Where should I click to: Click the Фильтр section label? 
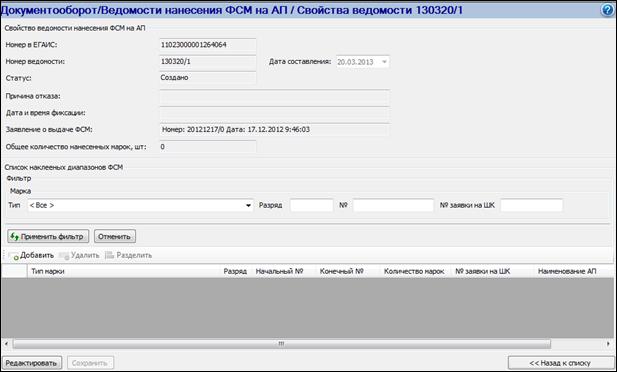tap(18, 178)
